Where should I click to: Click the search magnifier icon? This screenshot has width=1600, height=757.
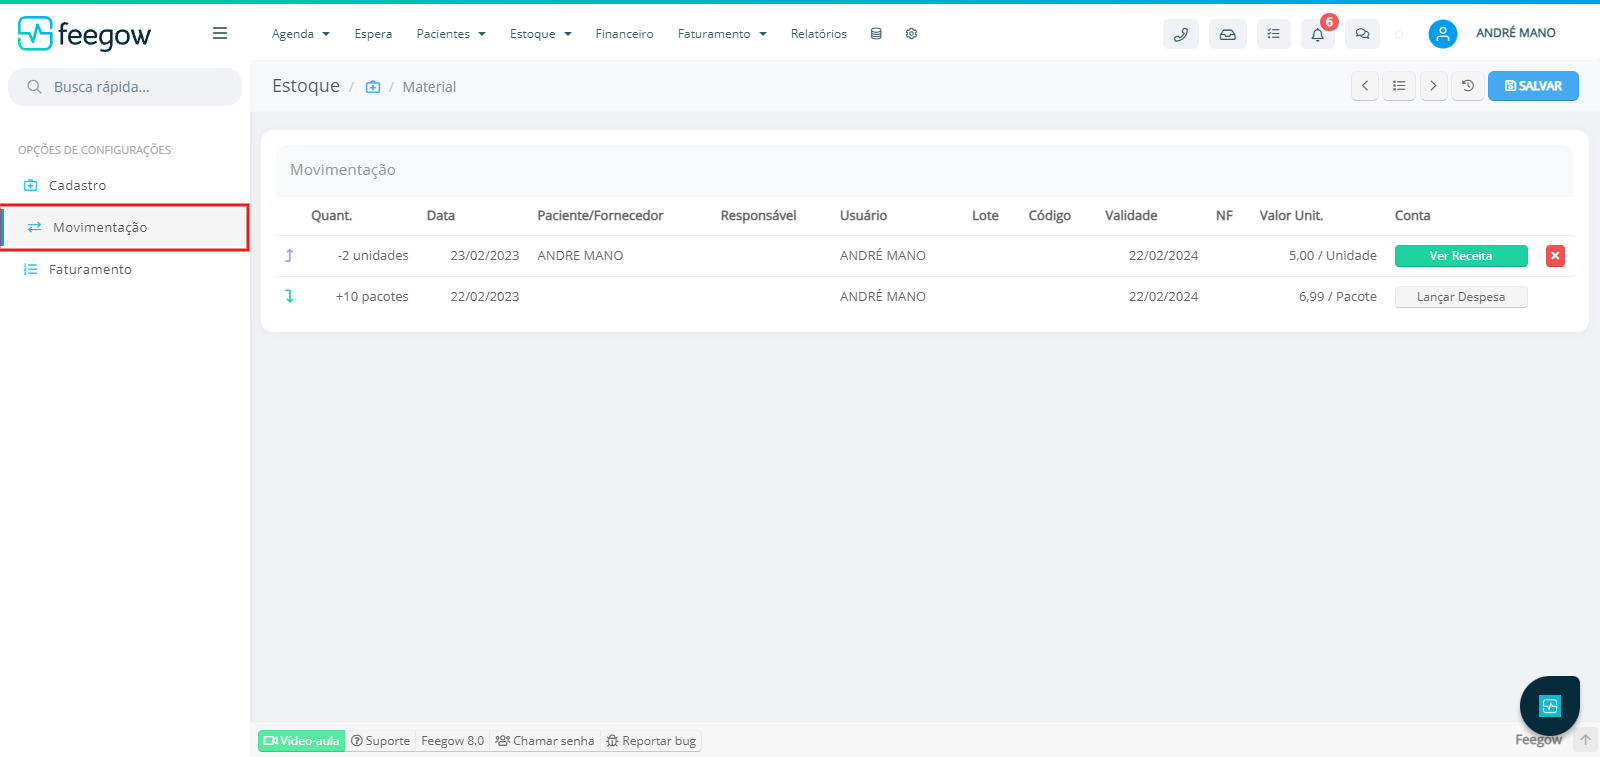click(34, 87)
